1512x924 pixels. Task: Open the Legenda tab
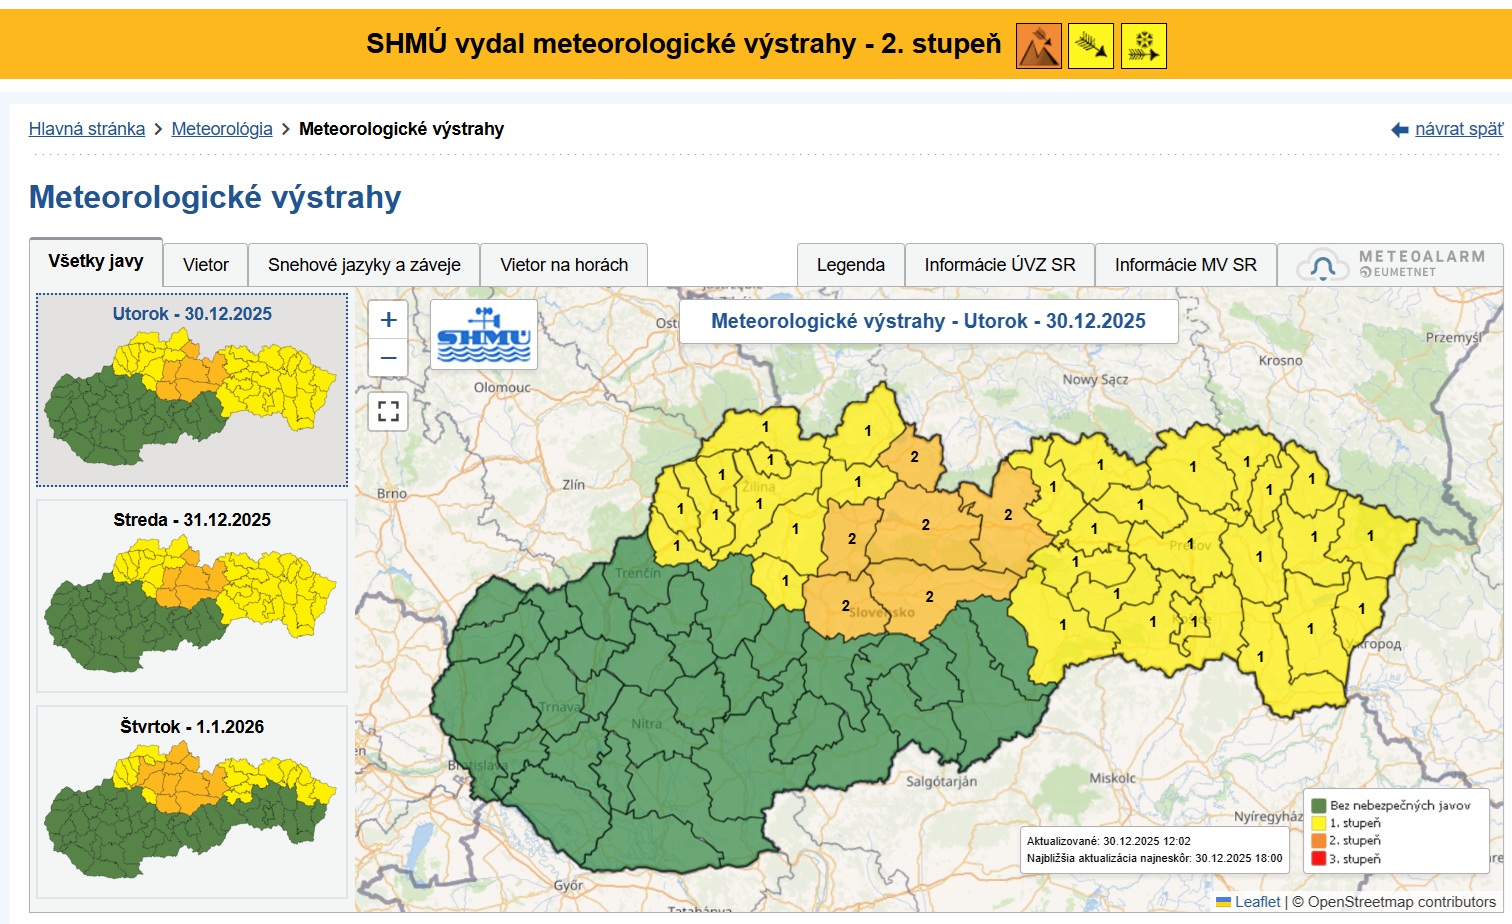[x=850, y=265]
